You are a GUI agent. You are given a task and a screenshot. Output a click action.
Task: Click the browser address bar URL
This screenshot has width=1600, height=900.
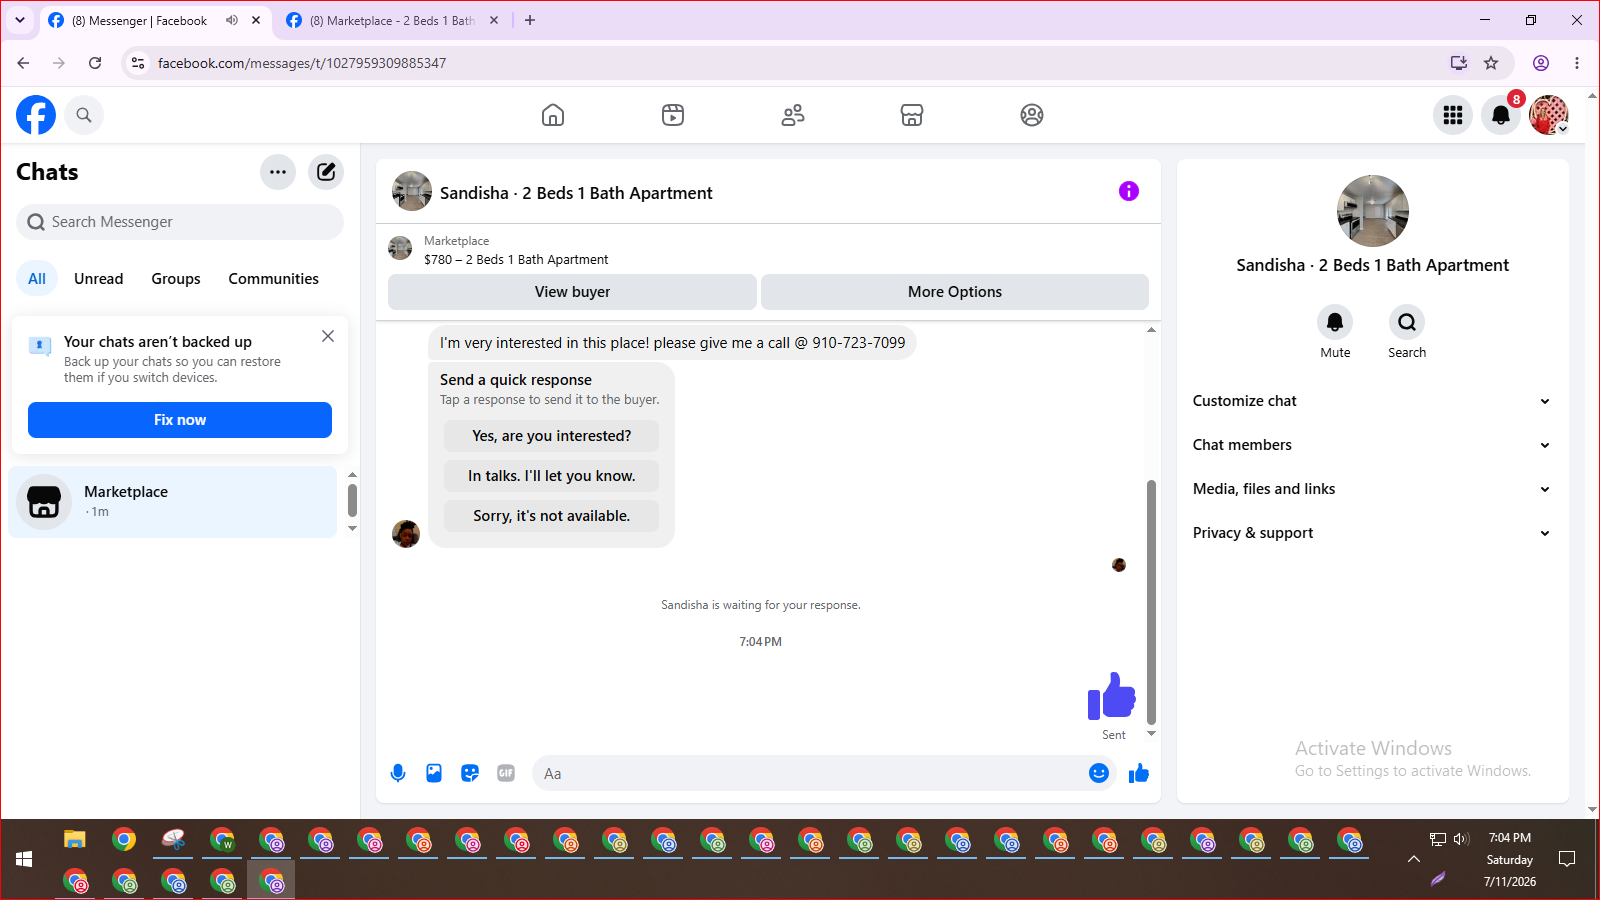302,63
